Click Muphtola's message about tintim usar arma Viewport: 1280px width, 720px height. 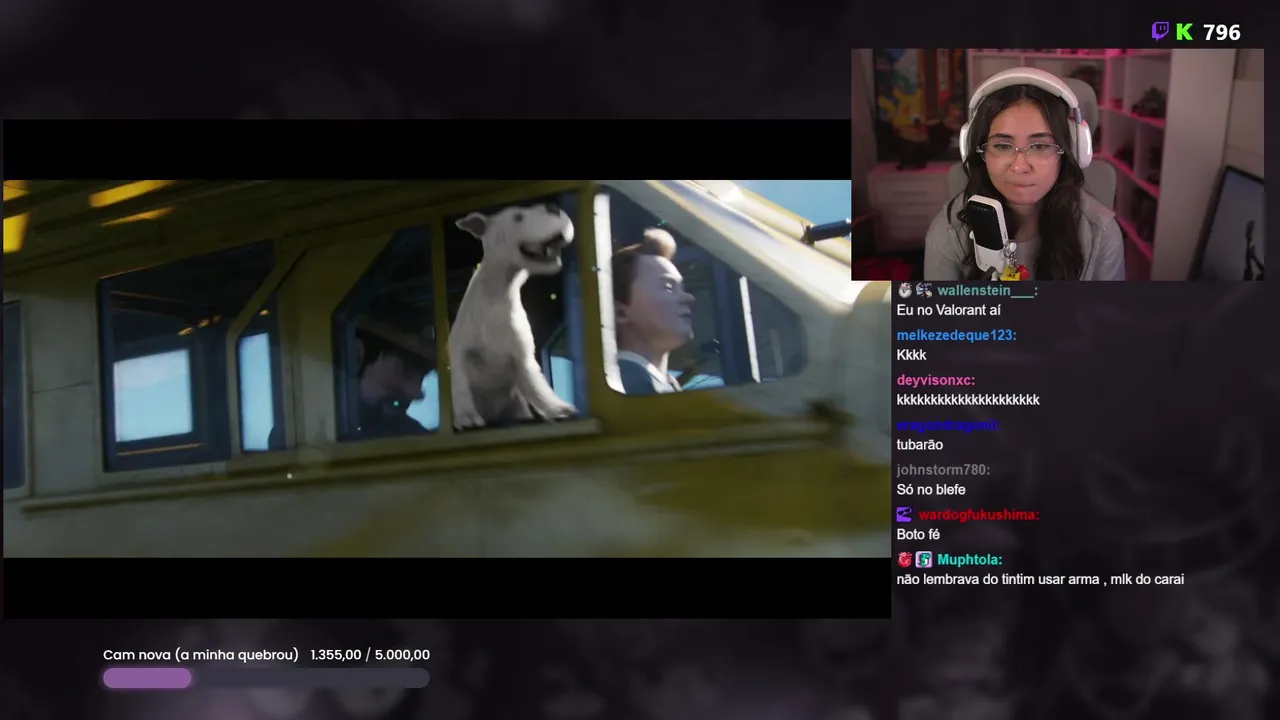coord(1040,579)
